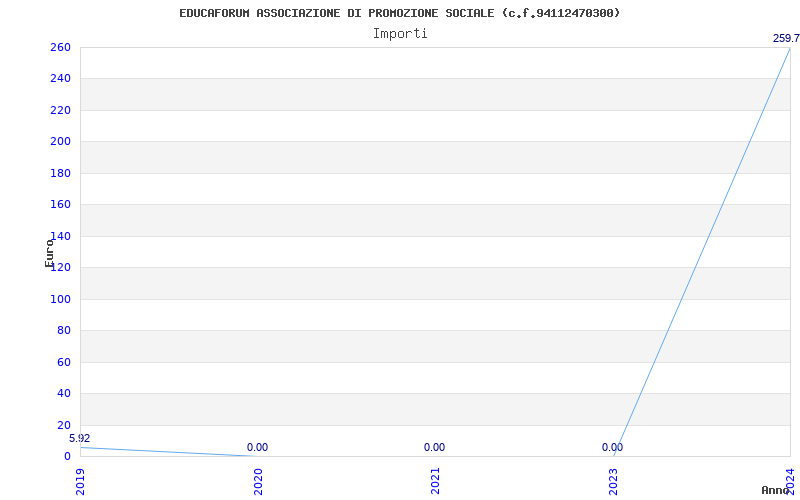Click the declining line segment from 2019 to 2020
The width and height of the screenshot is (800, 500).
[168, 452]
